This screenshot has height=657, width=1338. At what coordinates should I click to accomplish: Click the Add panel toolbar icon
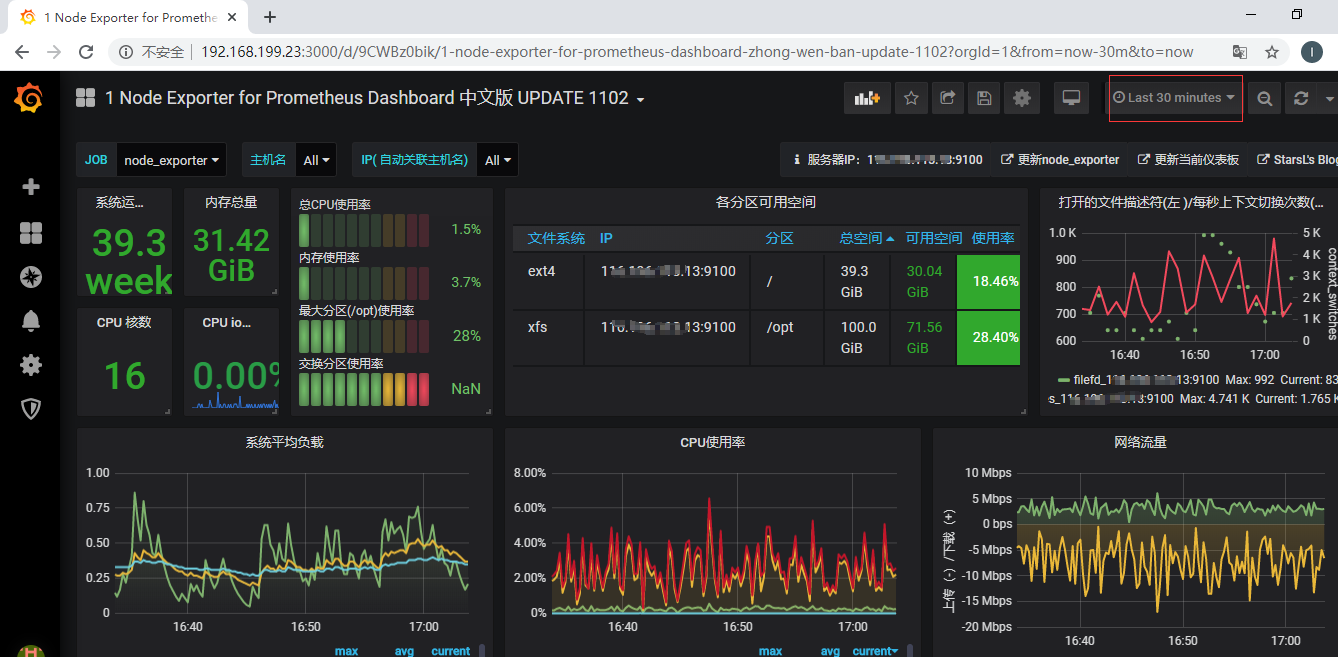(x=867, y=98)
